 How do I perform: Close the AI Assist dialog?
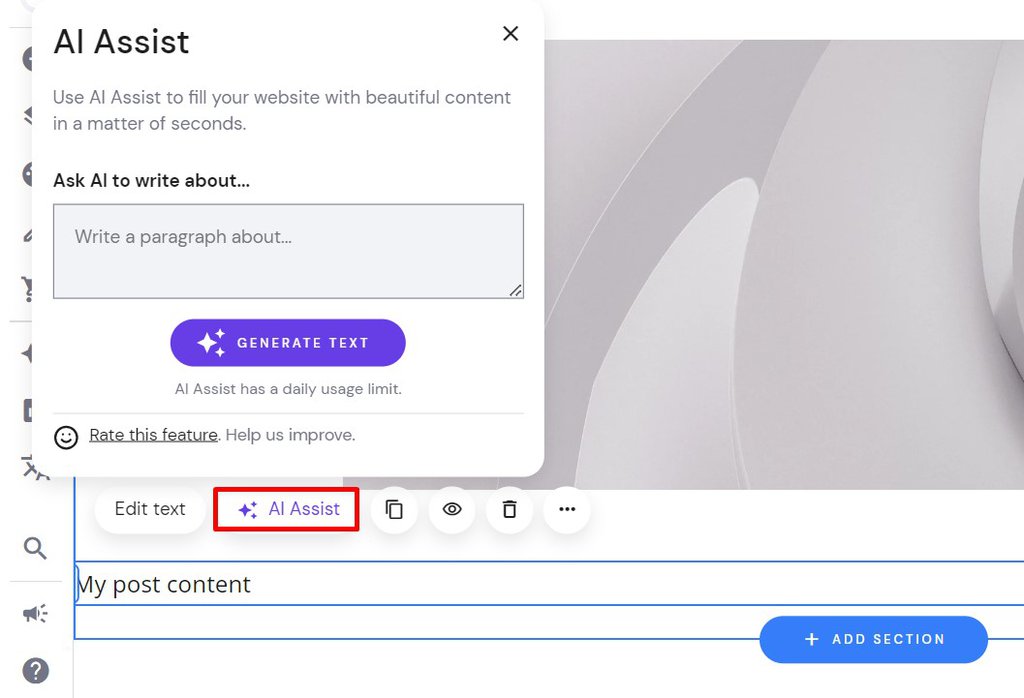[x=511, y=33]
